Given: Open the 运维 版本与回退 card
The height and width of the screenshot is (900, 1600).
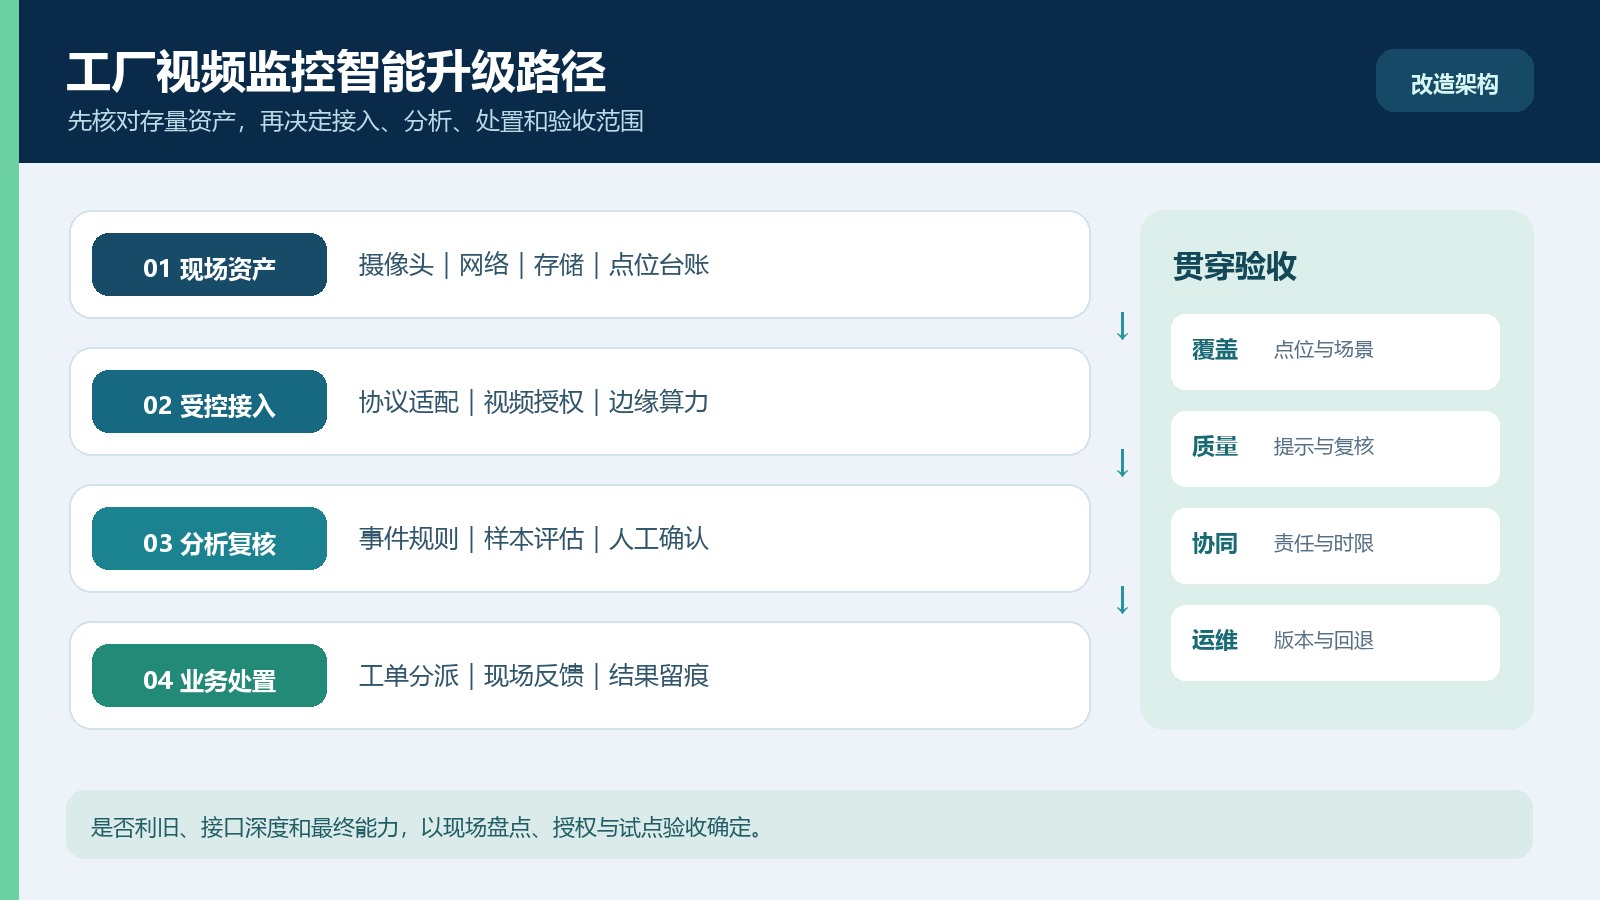Looking at the screenshot, I should [x=1335, y=643].
